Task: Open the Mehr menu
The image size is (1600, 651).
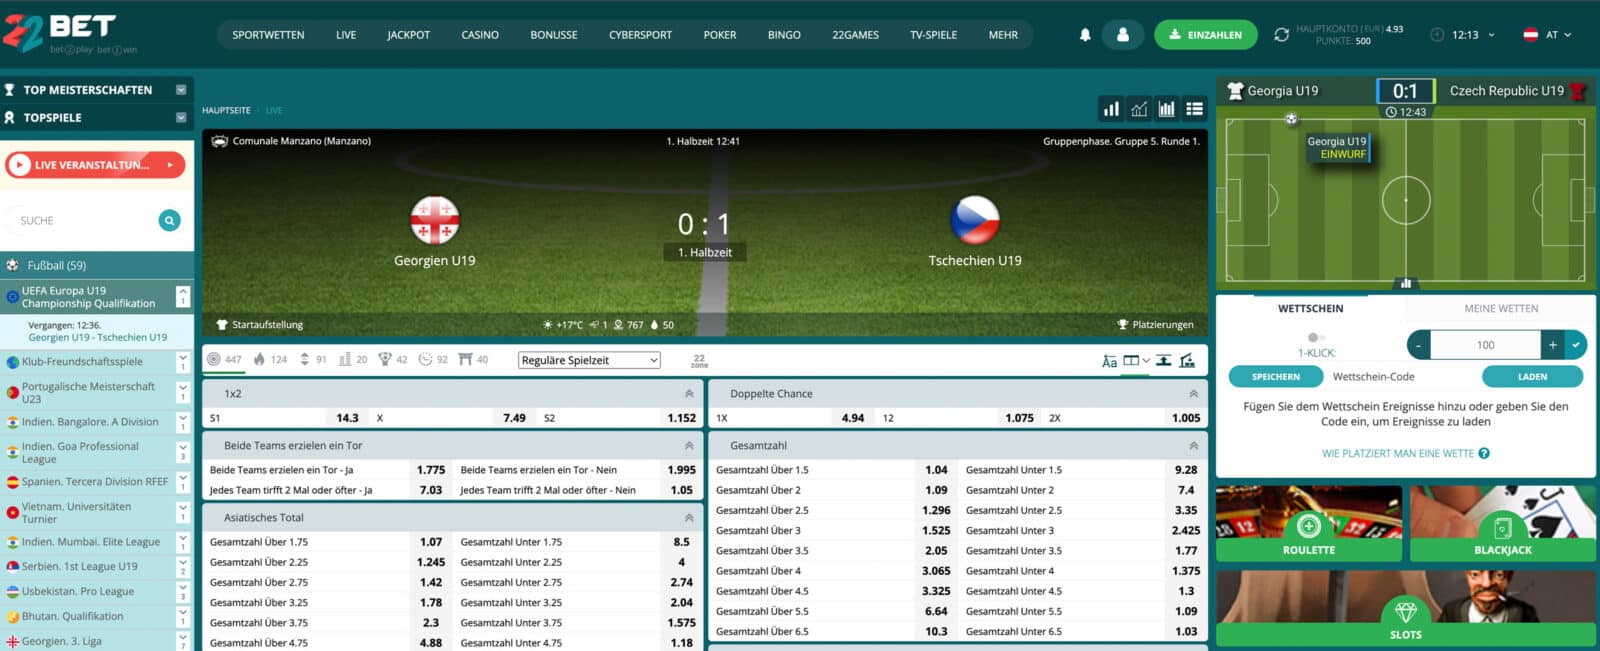Action: coord(1003,35)
